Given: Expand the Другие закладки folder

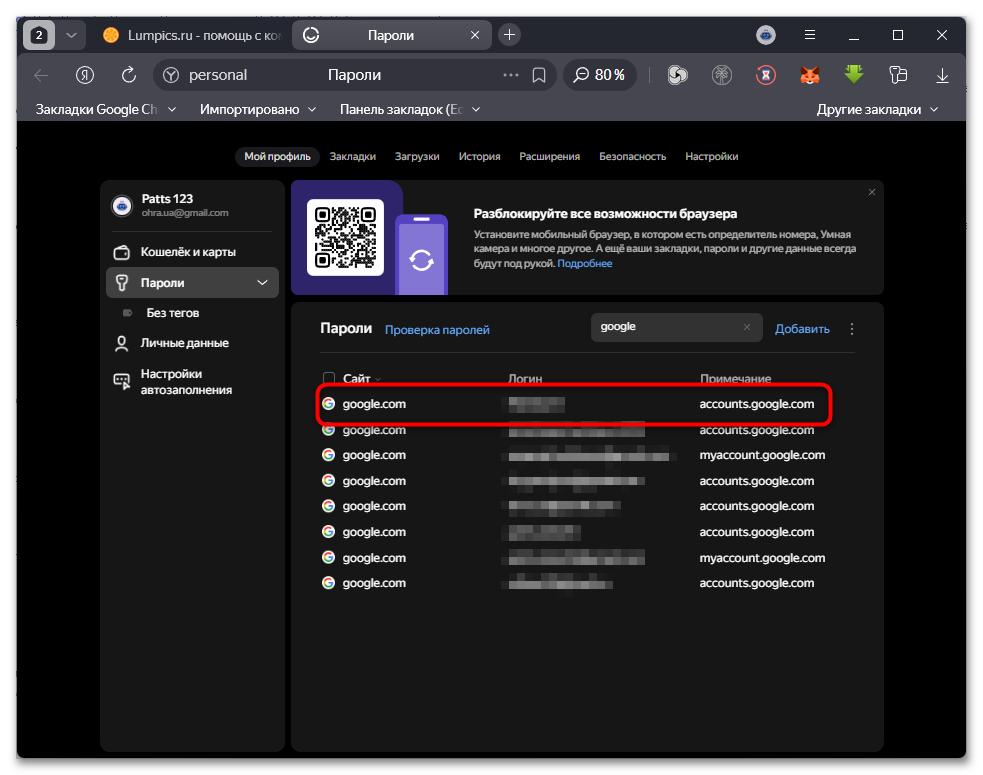Looking at the screenshot, I should click(877, 110).
